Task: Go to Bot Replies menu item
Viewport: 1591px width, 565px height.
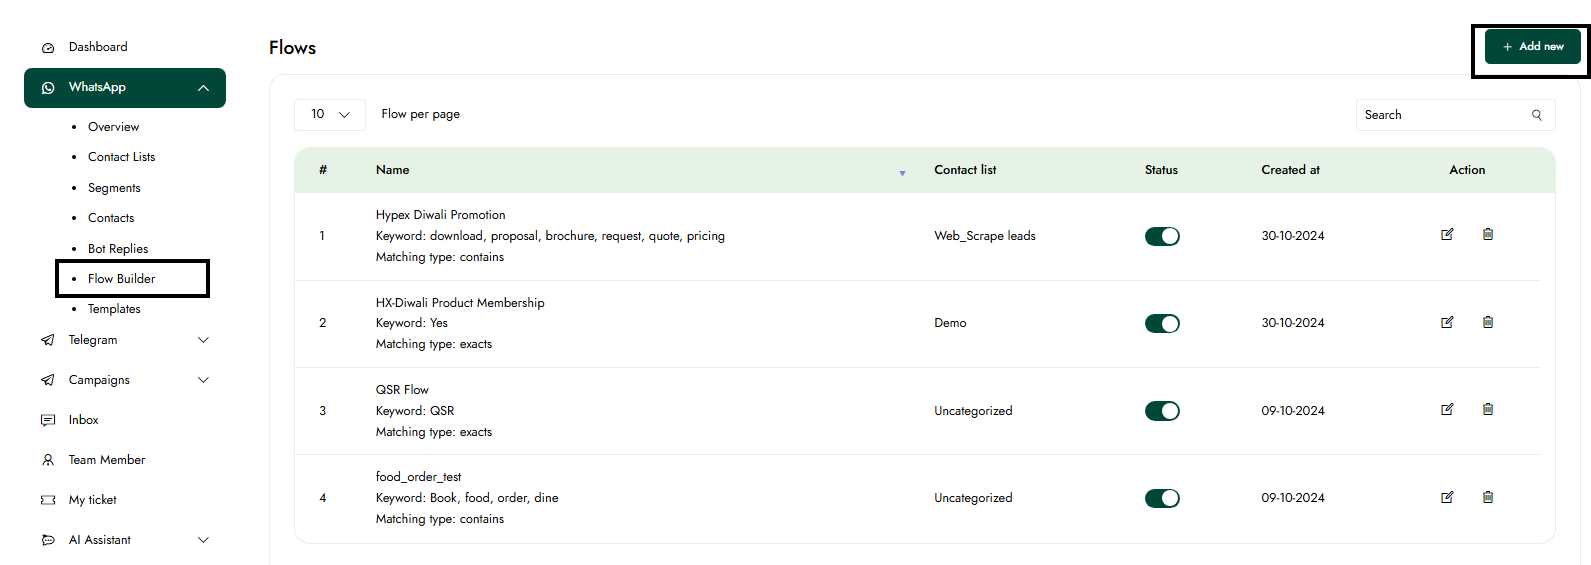Action: click(x=118, y=249)
